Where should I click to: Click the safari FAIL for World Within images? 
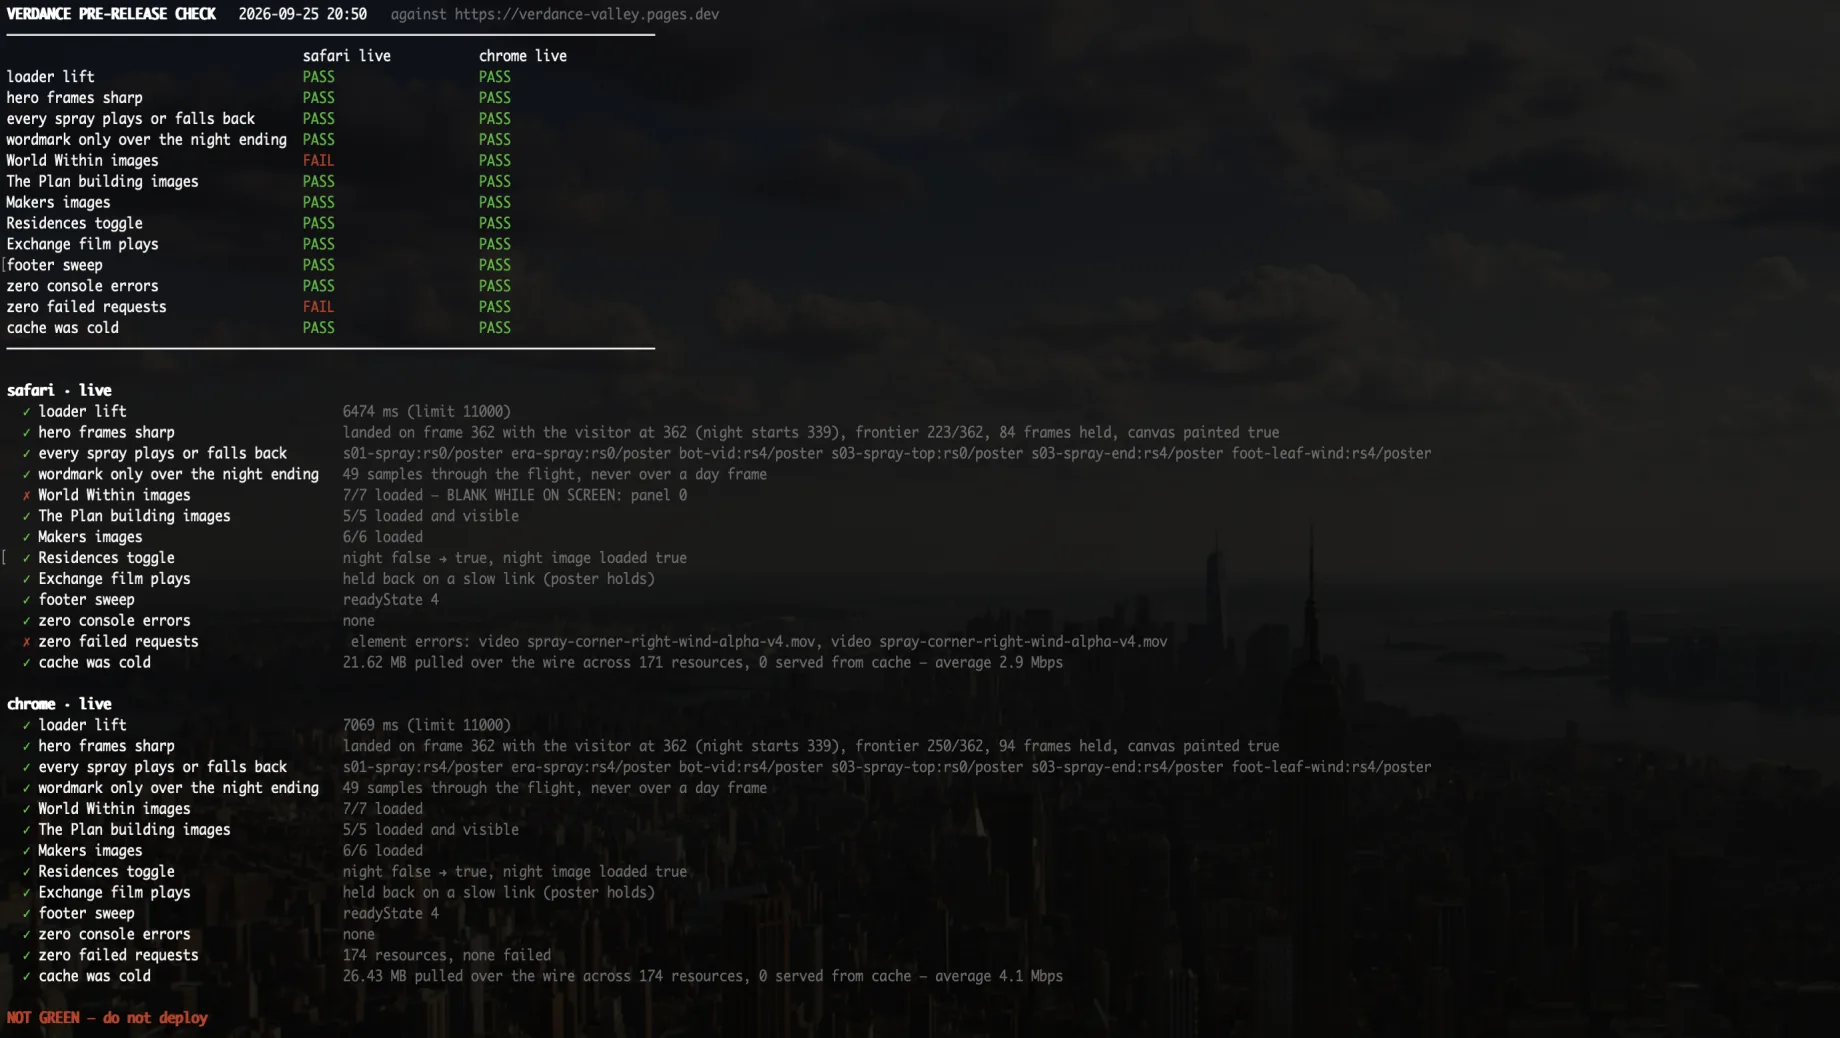pyautogui.click(x=318, y=160)
